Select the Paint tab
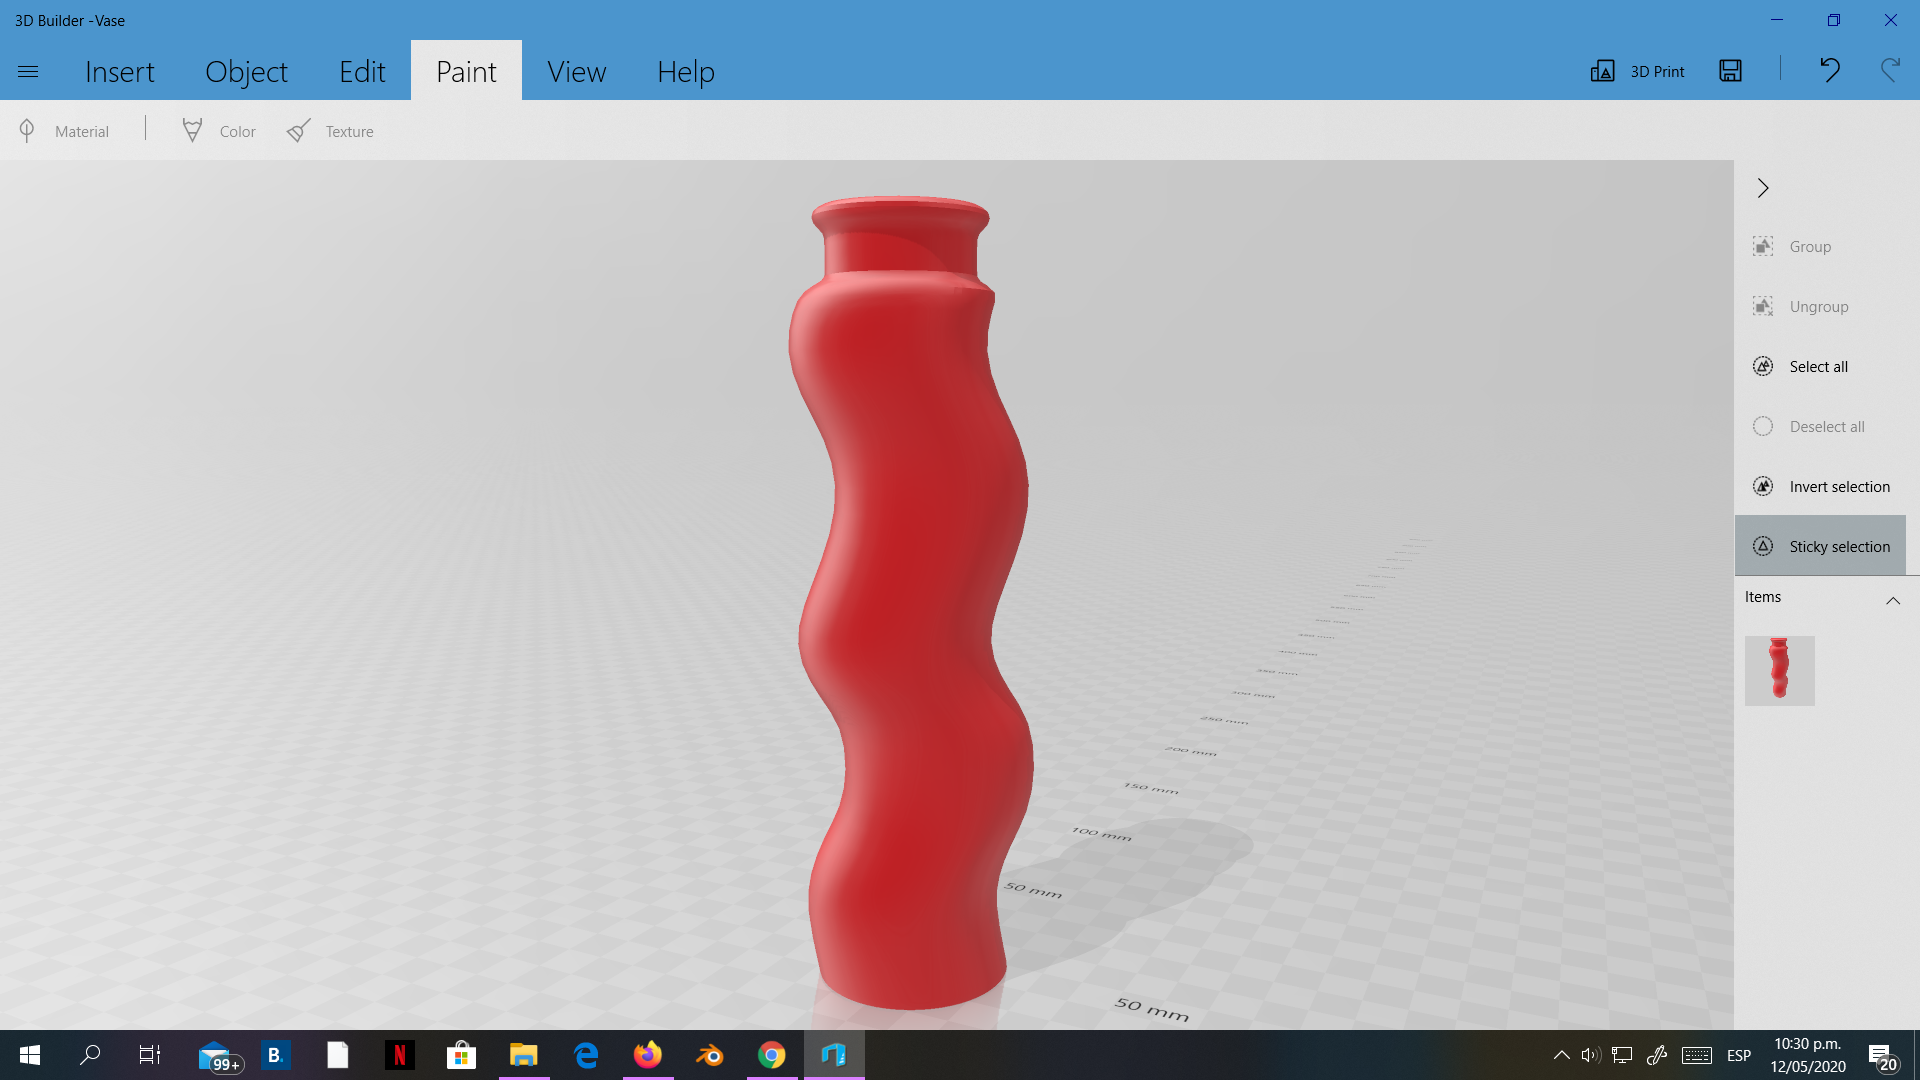 pyautogui.click(x=466, y=71)
